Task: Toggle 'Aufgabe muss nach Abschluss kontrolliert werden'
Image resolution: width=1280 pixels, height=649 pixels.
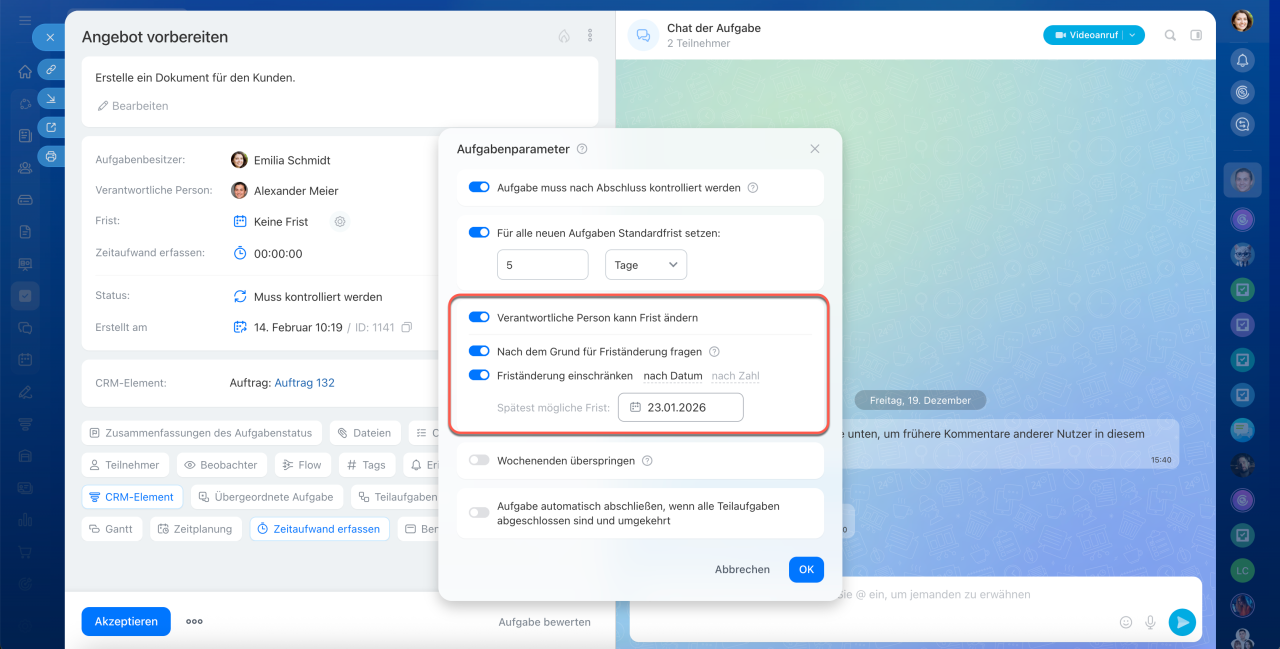Action: click(479, 187)
